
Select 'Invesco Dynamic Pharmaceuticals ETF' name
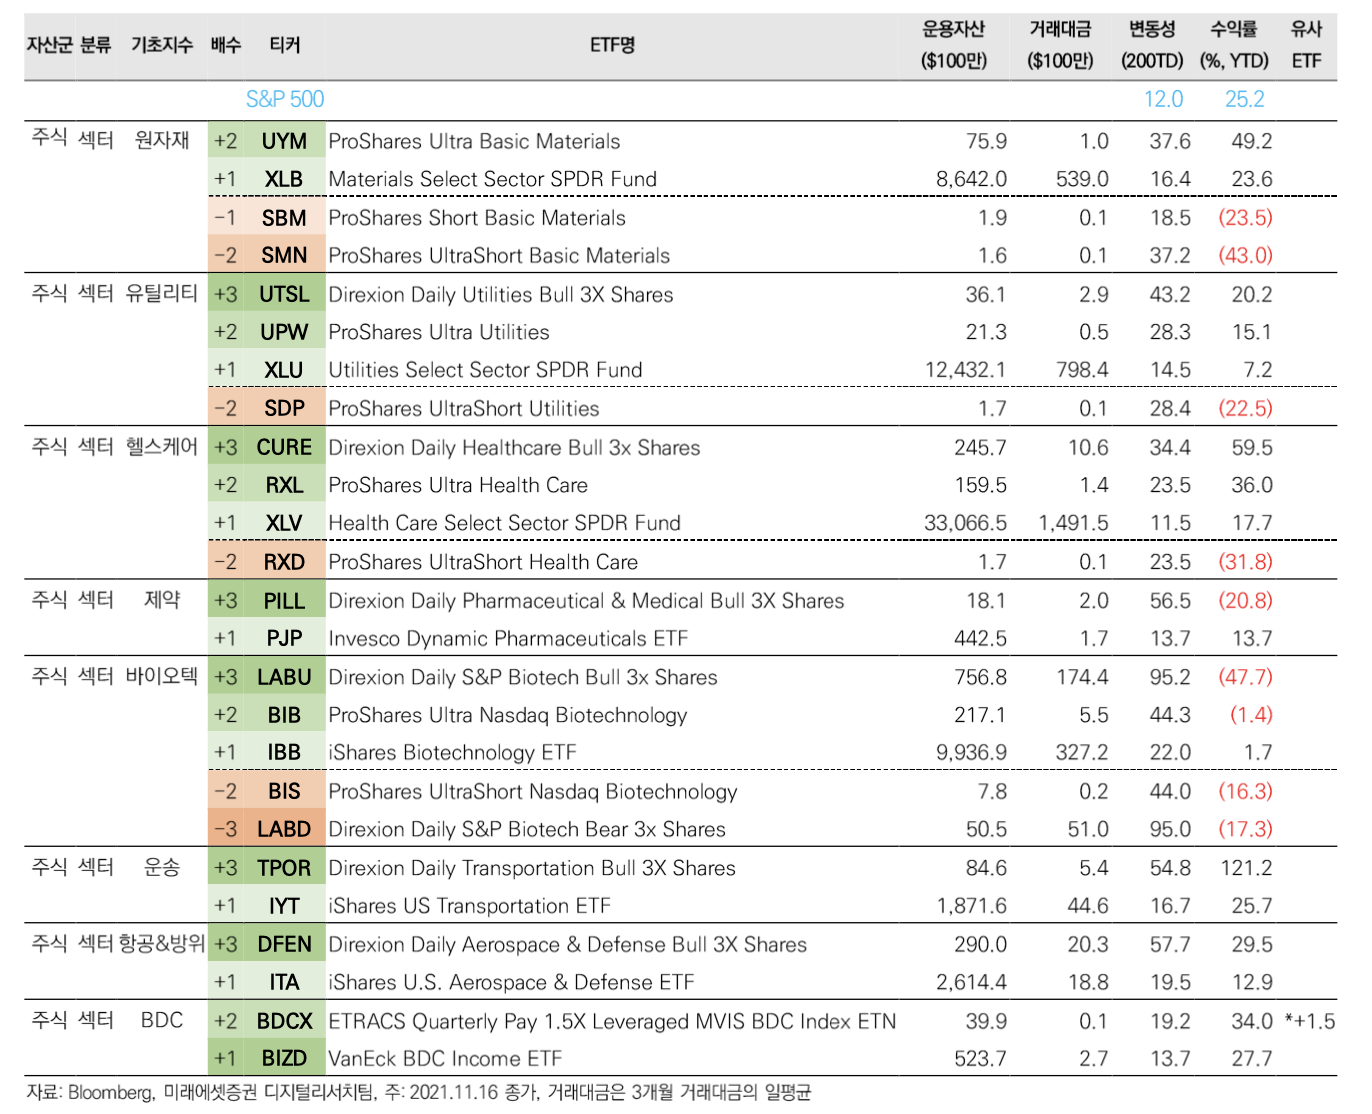(x=508, y=638)
